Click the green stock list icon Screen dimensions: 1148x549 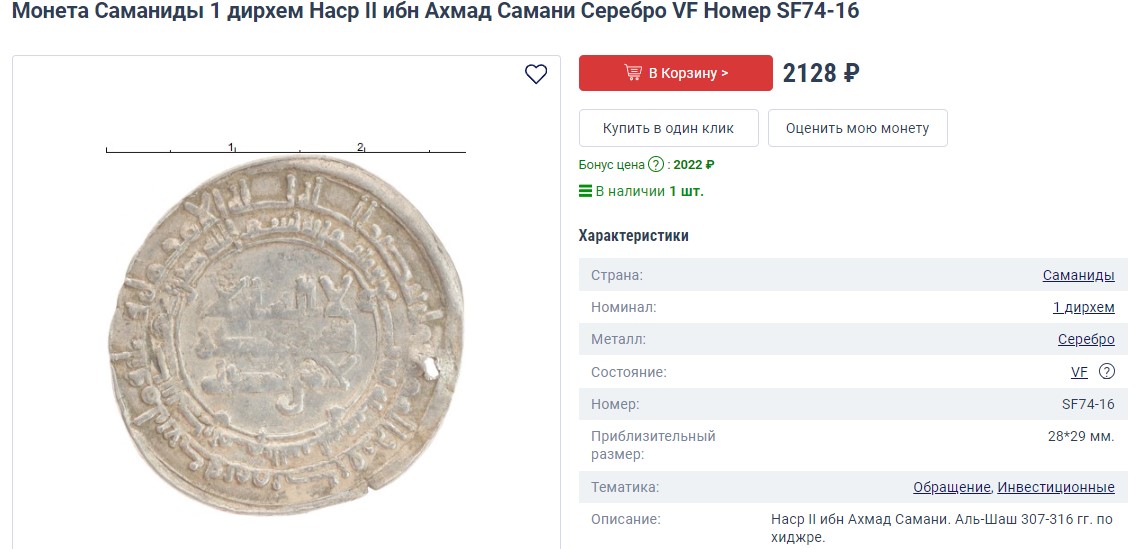585,191
